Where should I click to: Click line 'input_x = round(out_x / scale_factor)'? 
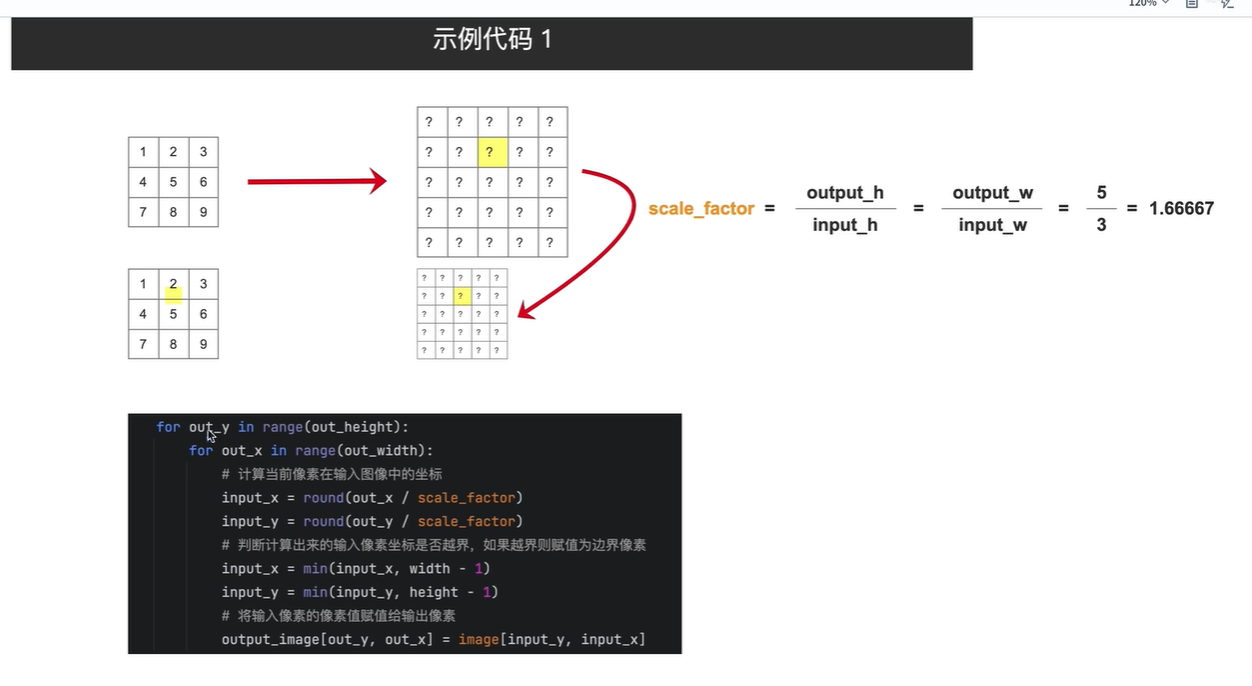coord(372,498)
